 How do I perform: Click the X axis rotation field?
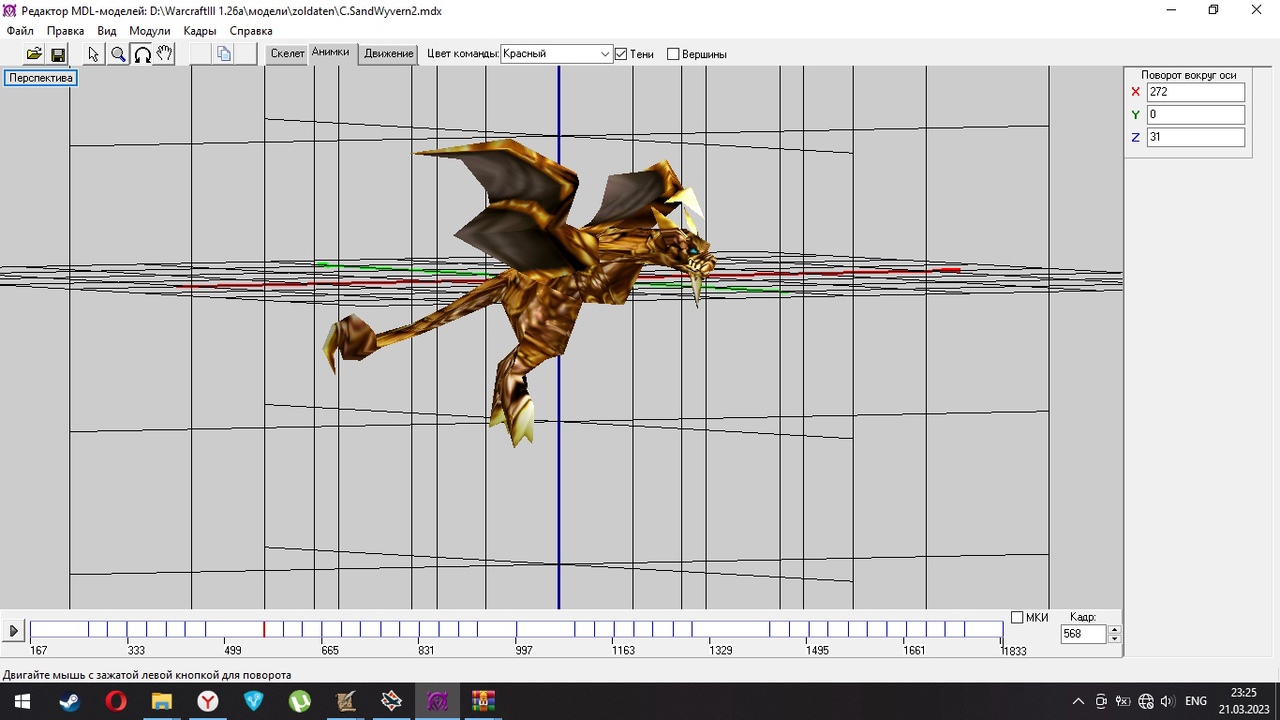click(x=1195, y=92)
